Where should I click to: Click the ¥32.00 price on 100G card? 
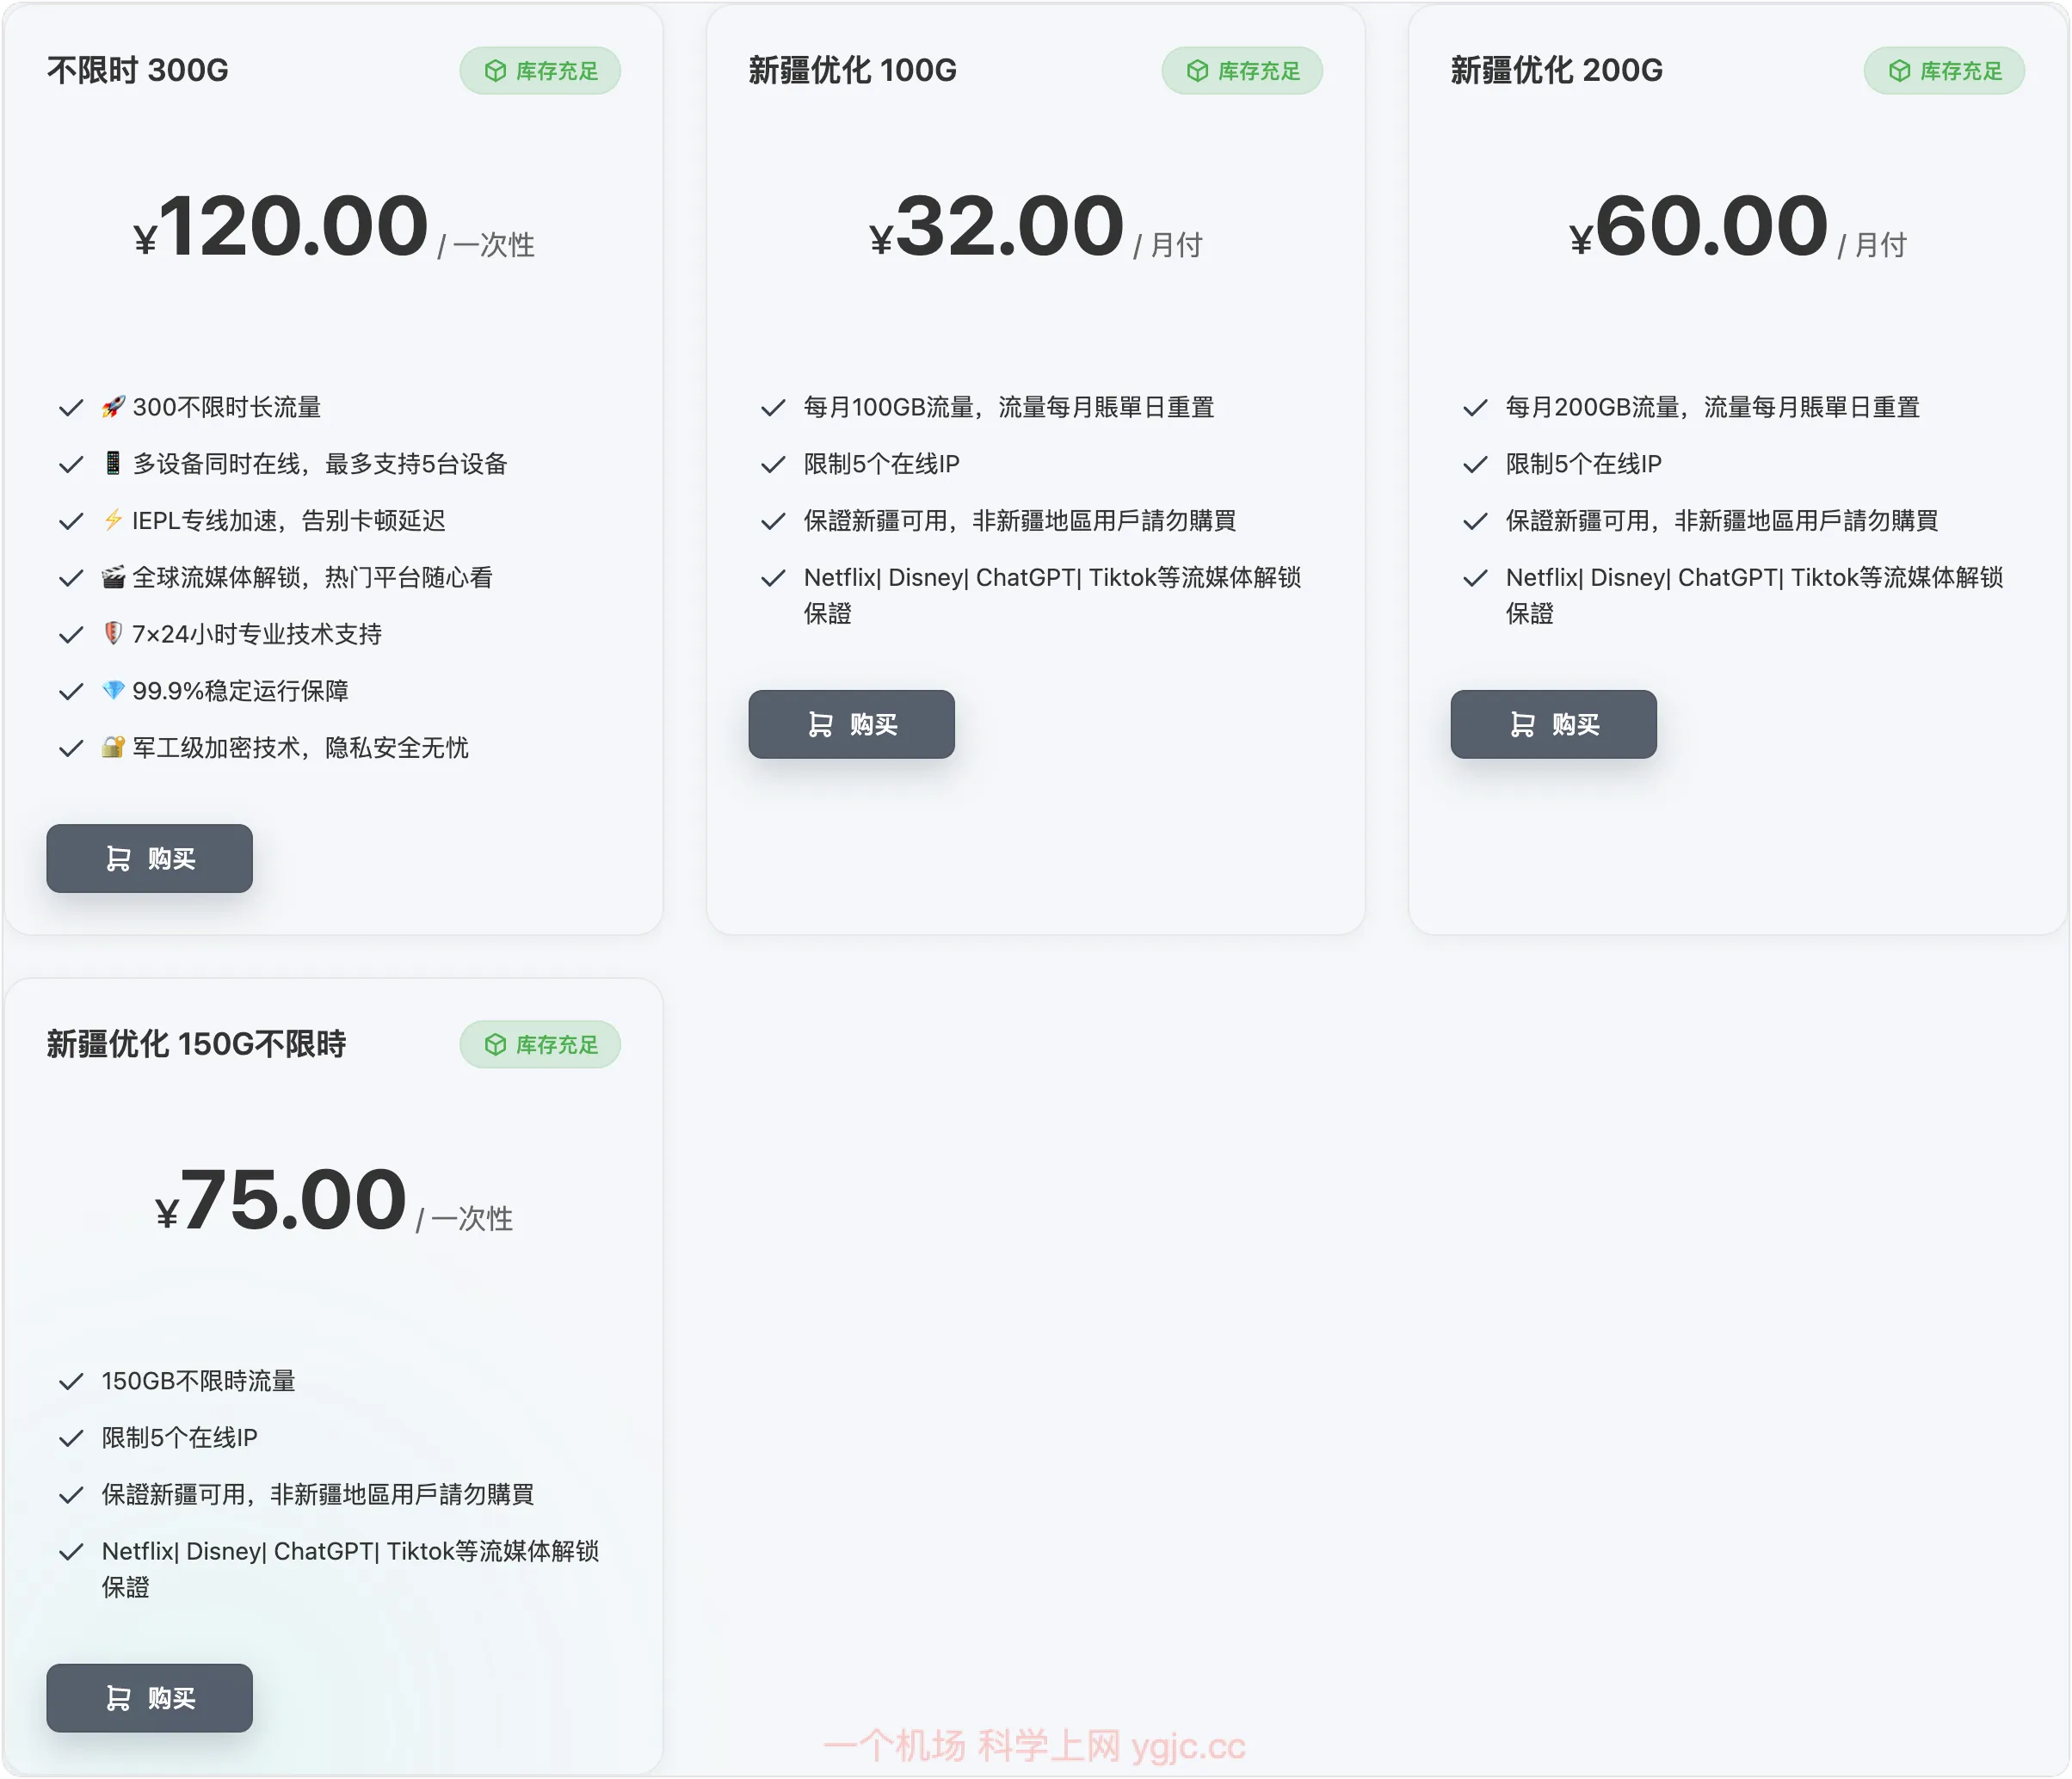1000,225
